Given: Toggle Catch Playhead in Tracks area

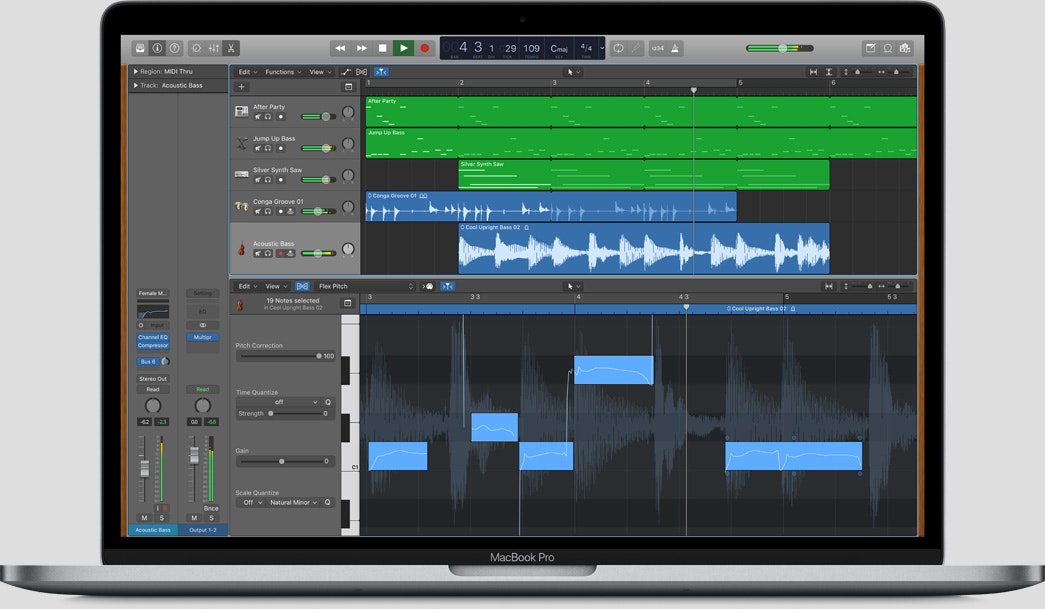Looking at the screenshot, I should click(x=381, y=72).
